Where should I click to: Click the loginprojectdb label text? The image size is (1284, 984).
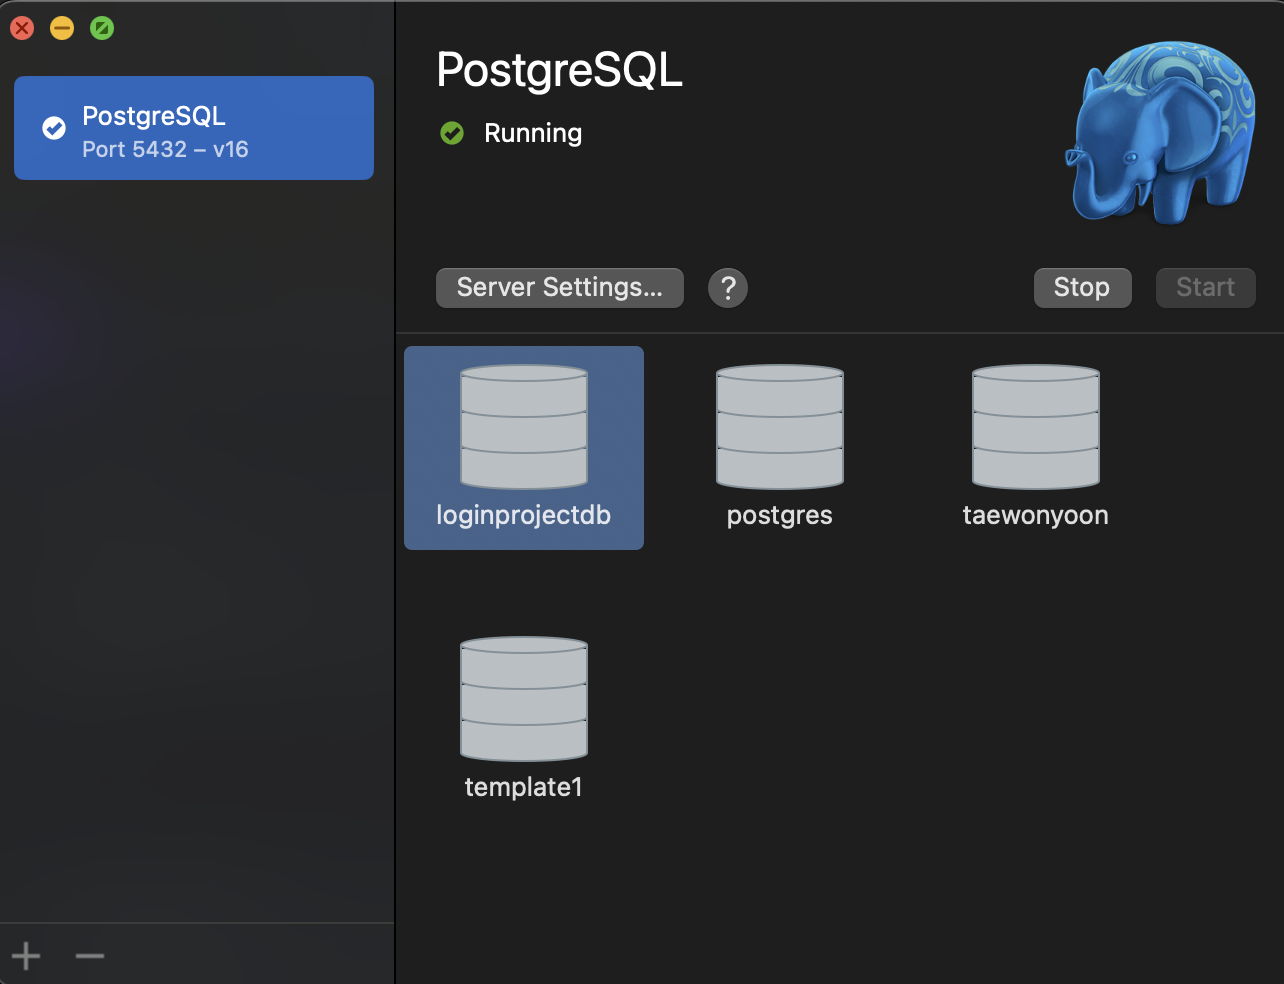(523, 516)
